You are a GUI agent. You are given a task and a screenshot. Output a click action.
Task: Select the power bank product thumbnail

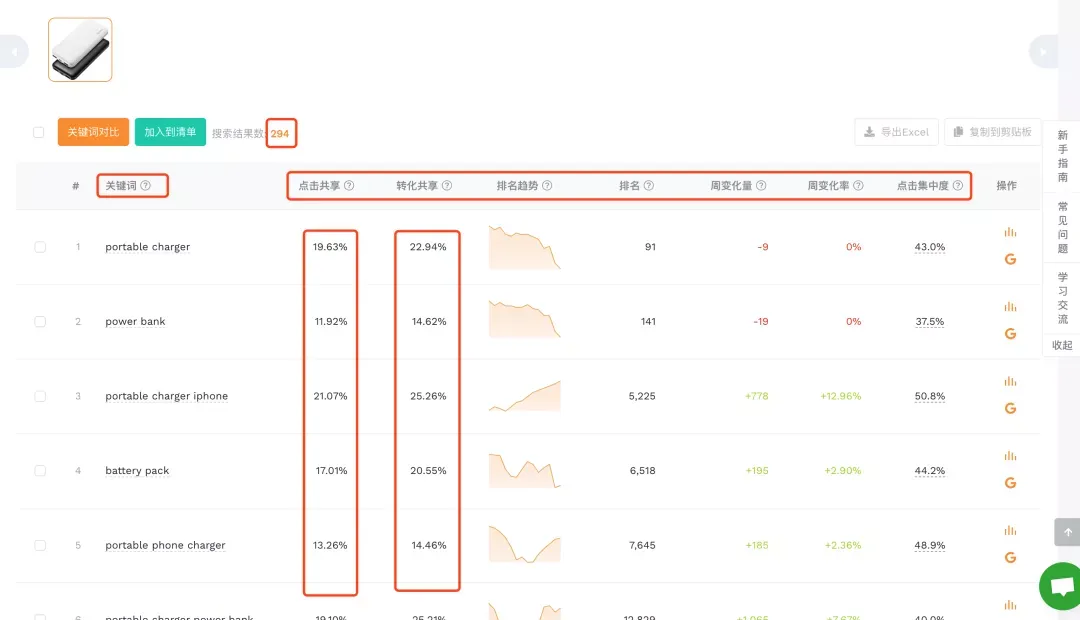[80, 50]
